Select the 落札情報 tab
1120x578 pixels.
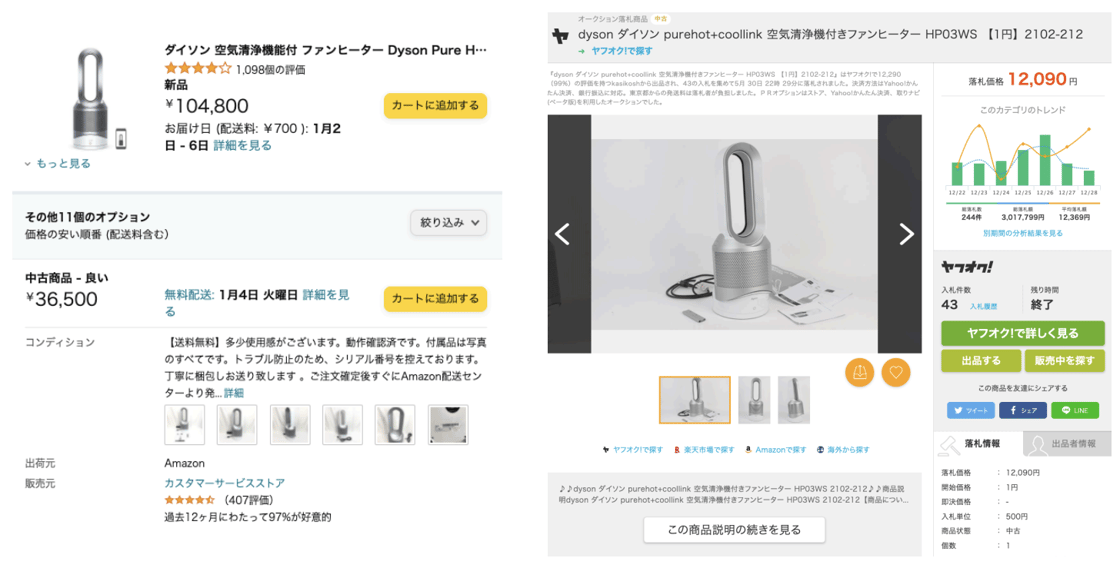click(979, 444)
